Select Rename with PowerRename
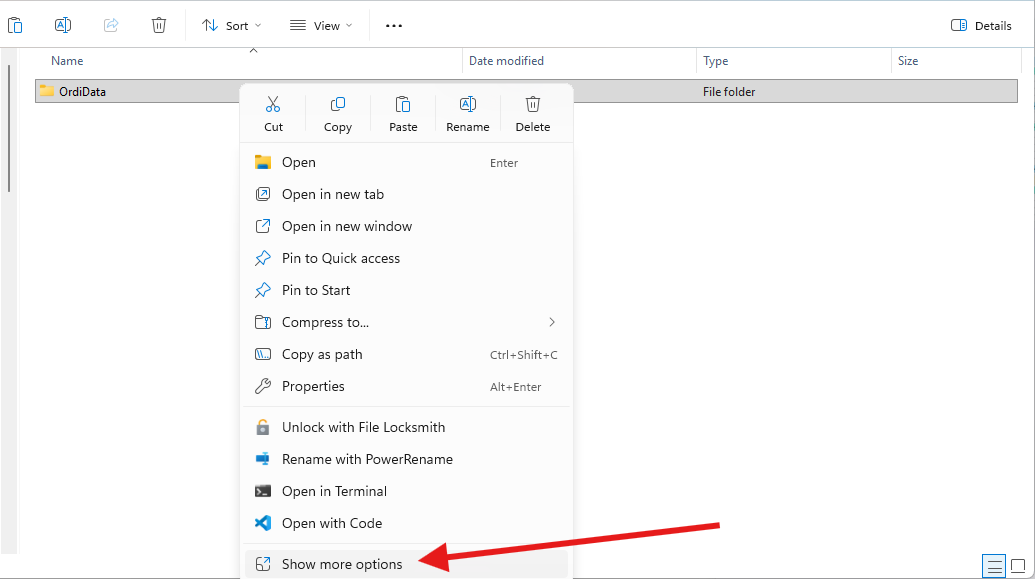This screenshot has height=579, width=1035. pos(406,460)
